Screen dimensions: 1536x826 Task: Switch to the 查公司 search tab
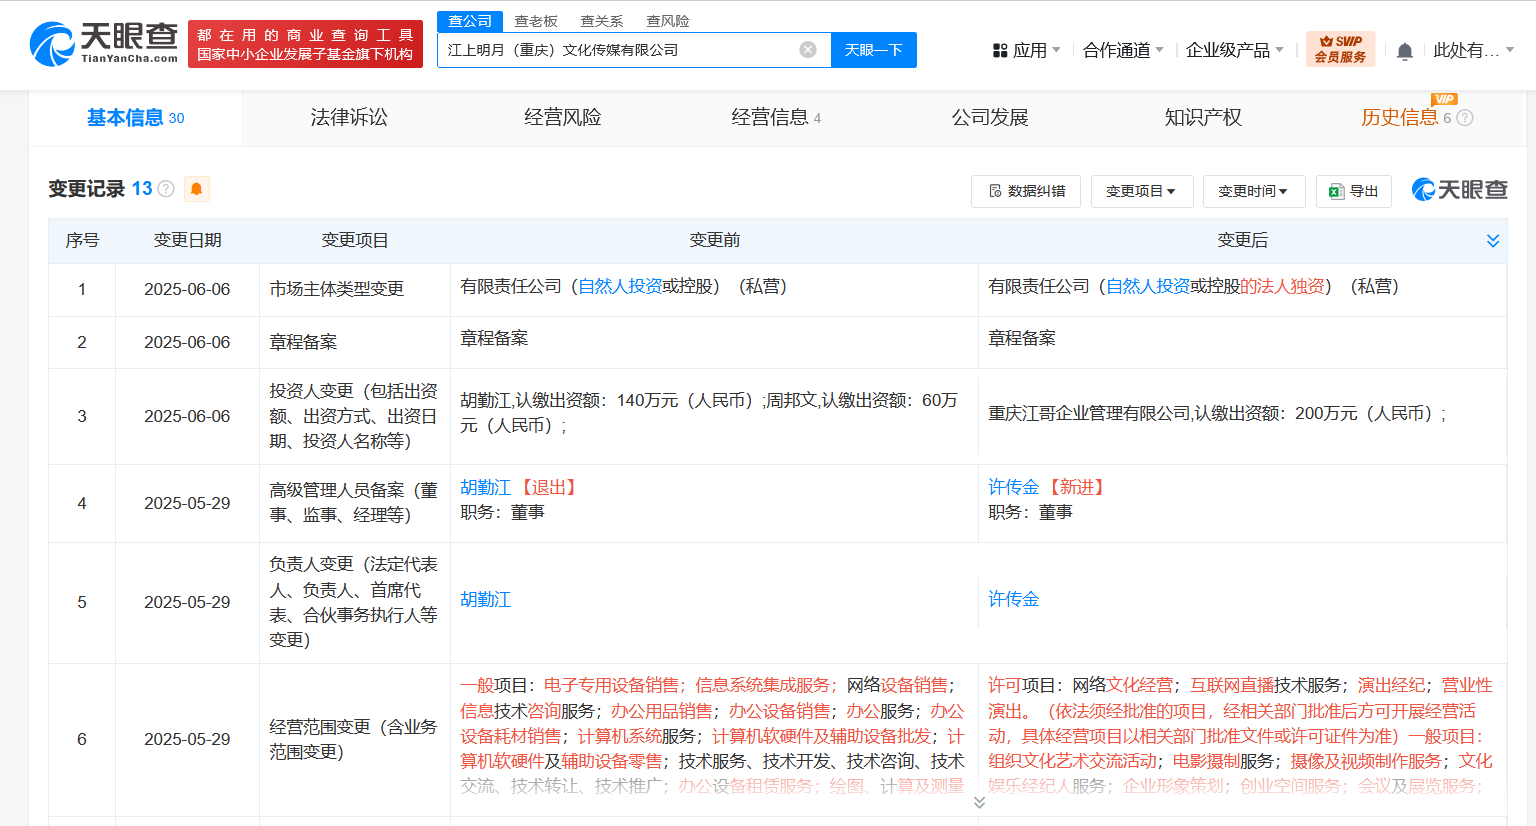point(470,21)
